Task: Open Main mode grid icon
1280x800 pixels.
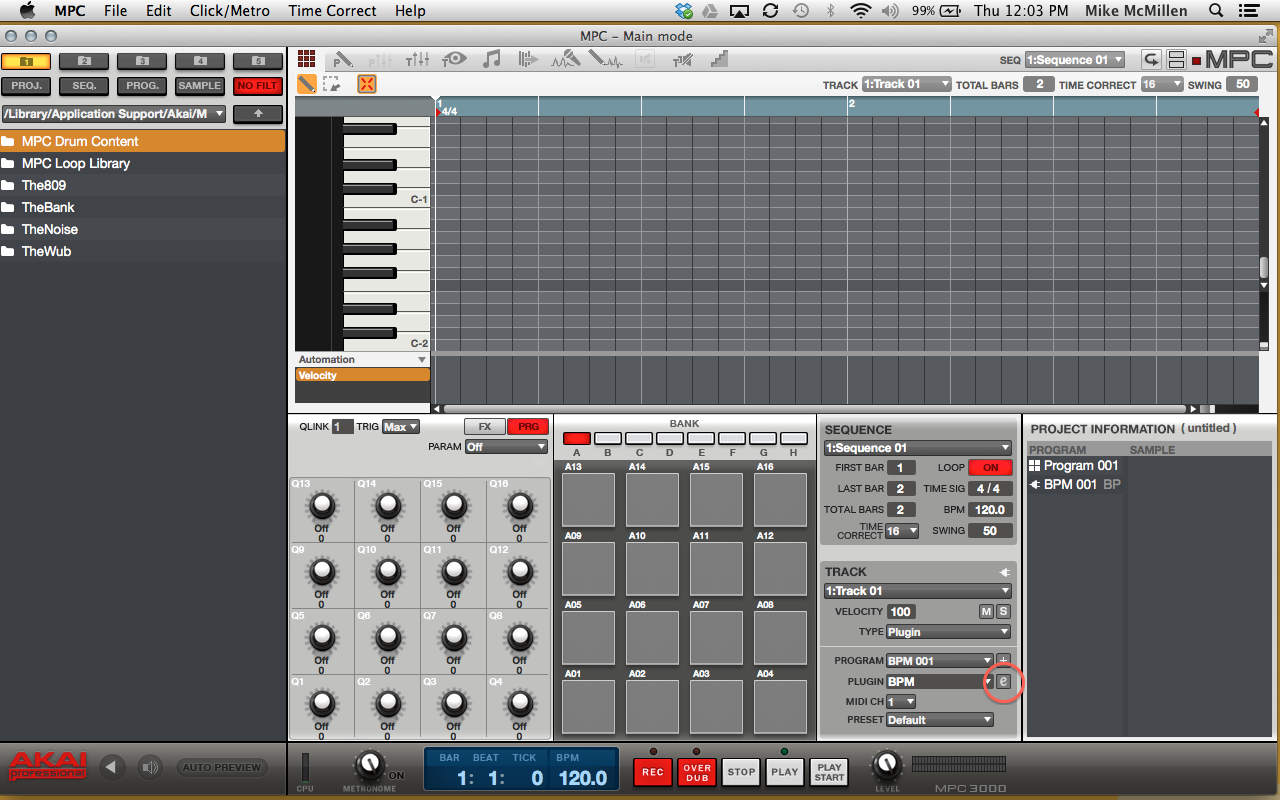Action: pos(306,60)
